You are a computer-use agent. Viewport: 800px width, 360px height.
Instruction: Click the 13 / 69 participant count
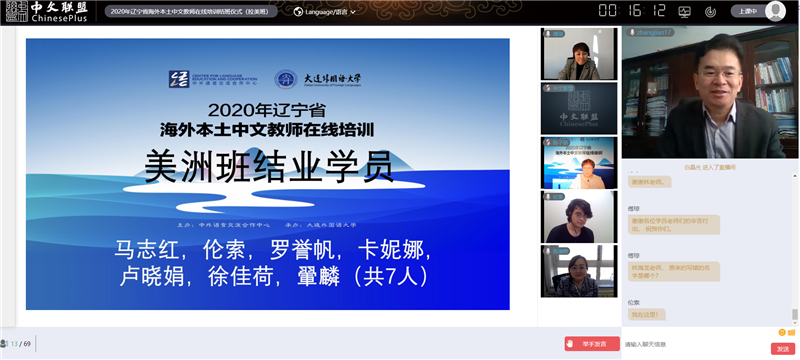[21, 344]
